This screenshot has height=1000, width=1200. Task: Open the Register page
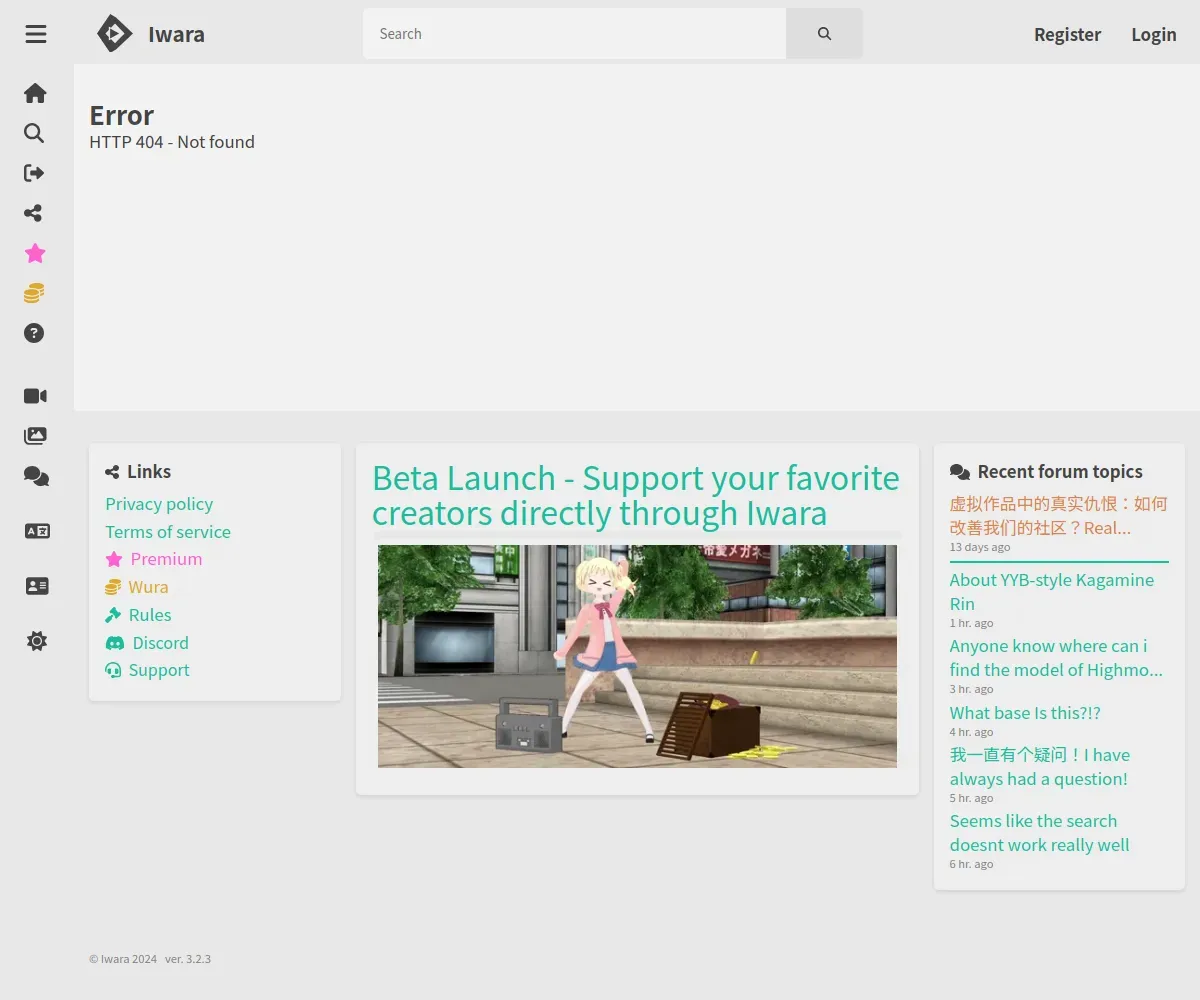pyautogui.click(x=1067, y=34)
